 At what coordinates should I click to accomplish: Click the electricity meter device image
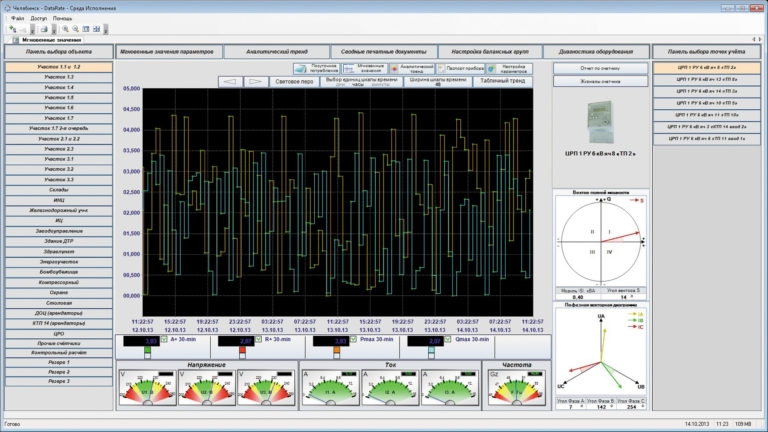pos(600,122)
